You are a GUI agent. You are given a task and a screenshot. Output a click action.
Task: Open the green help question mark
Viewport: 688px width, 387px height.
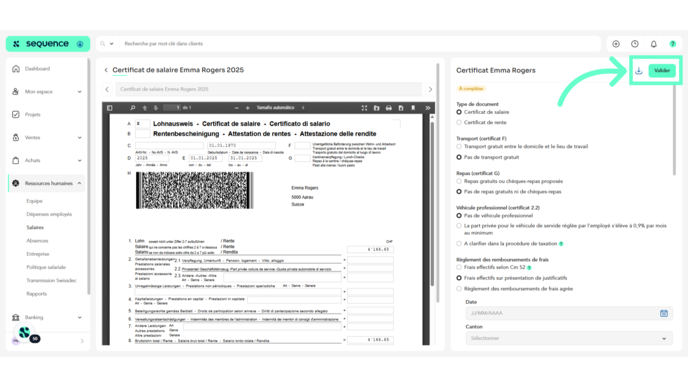[x=672, y=44]
